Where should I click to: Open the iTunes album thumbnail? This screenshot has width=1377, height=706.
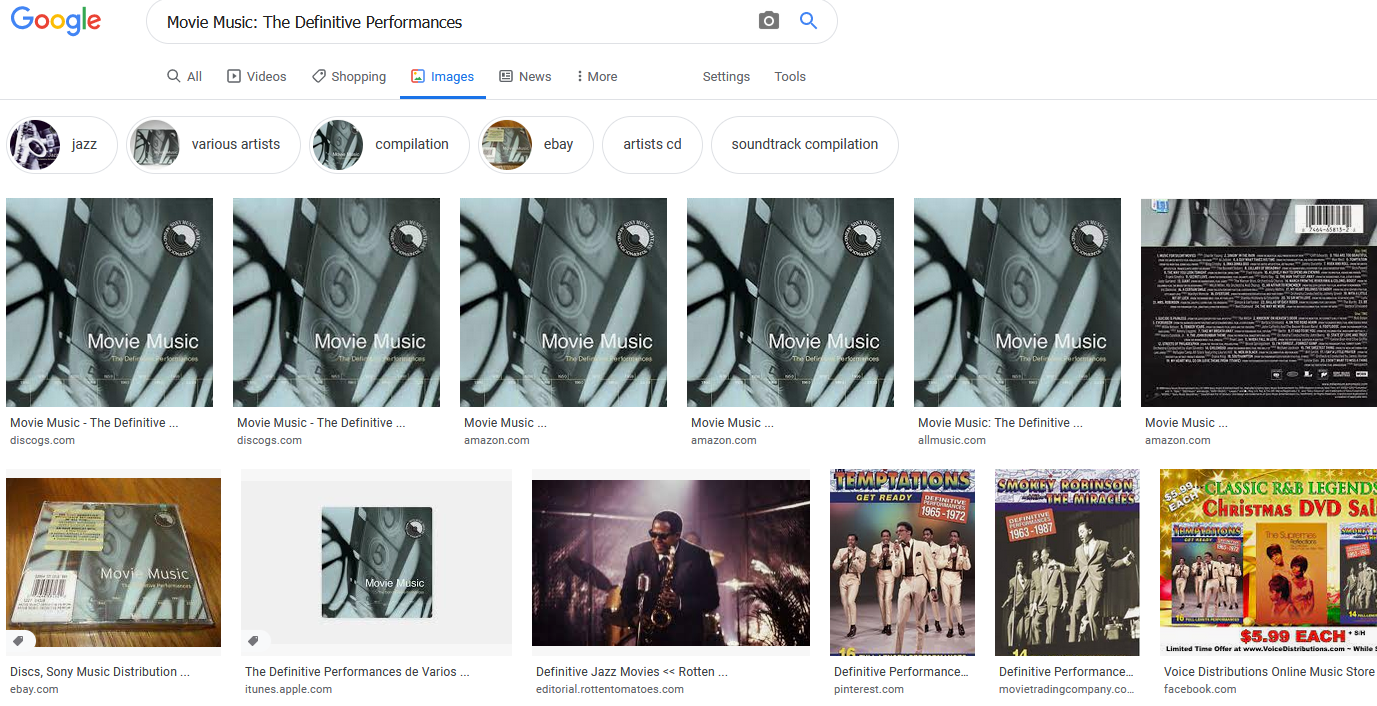(376, 562)
